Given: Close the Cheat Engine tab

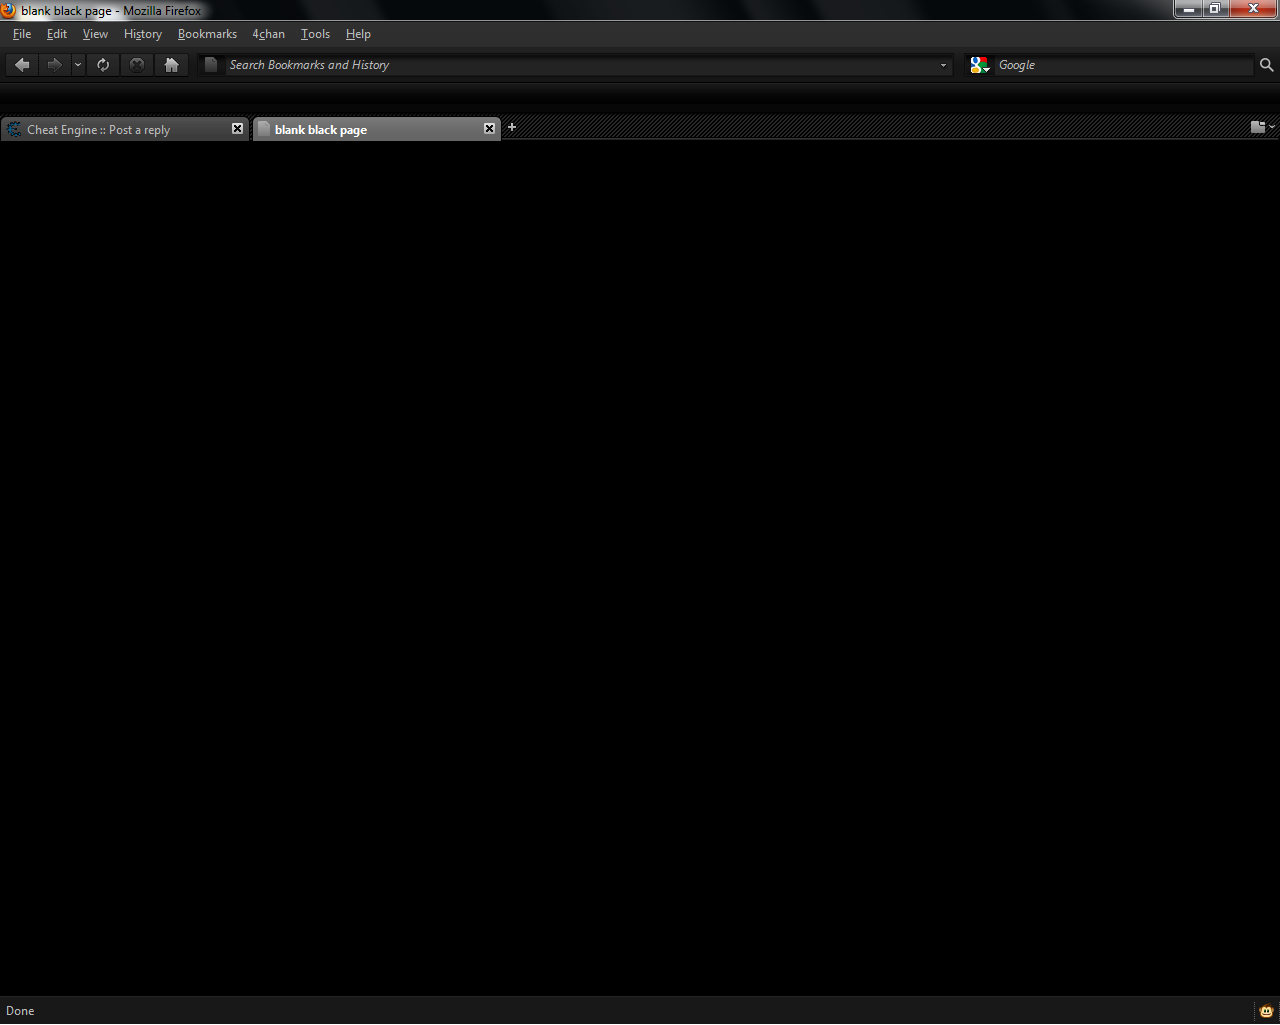Looking at the screenshot, I should [x=237, y=129].
